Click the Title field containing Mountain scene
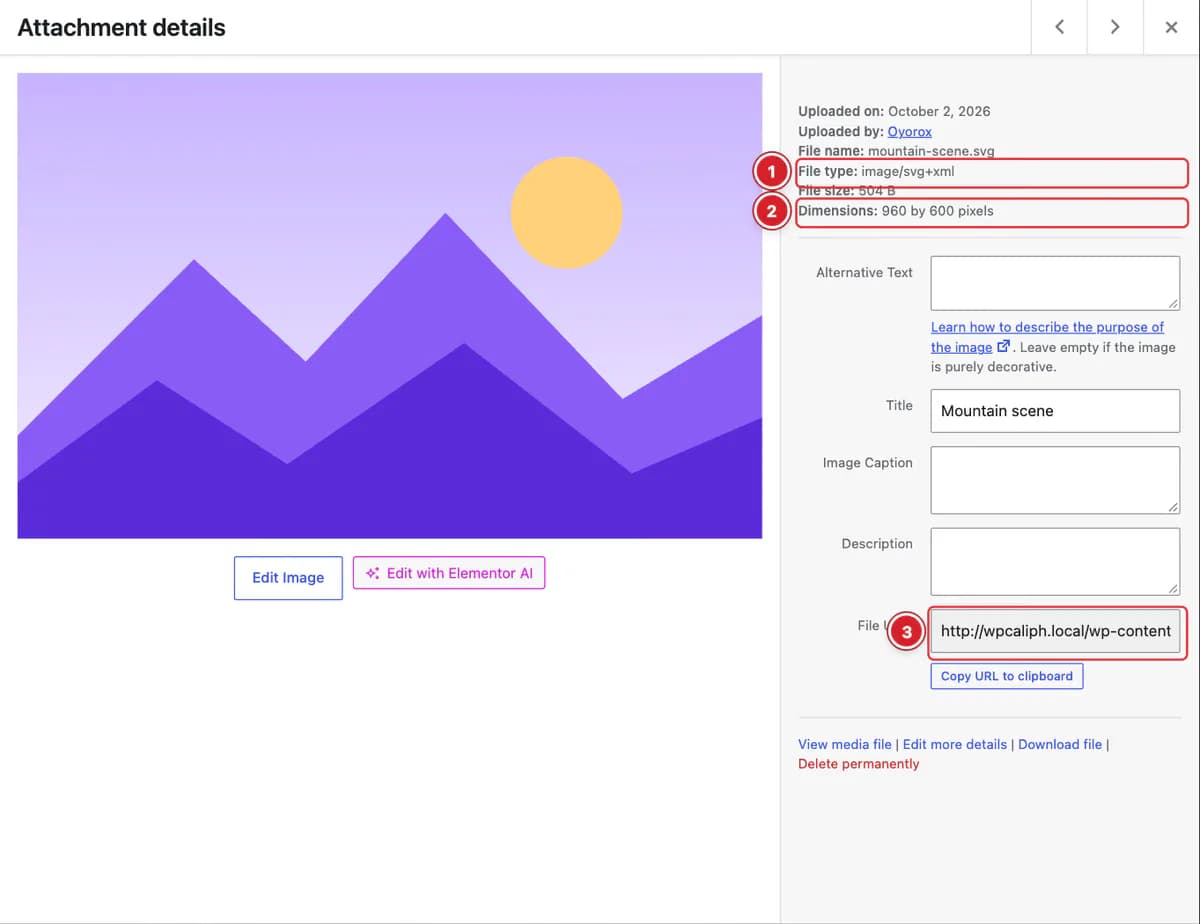This screenshot has width=1200, height=924. (1055, 411)
